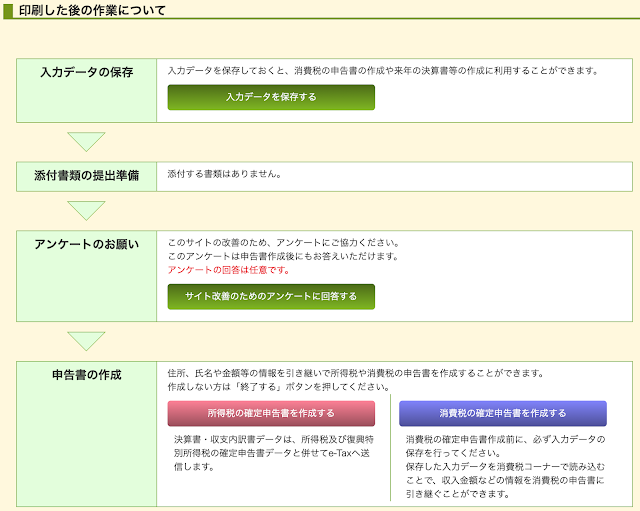Click text 作成しない方は「終了する」ボタンを押してください。

pyautogui.click(x=279, y=387)
